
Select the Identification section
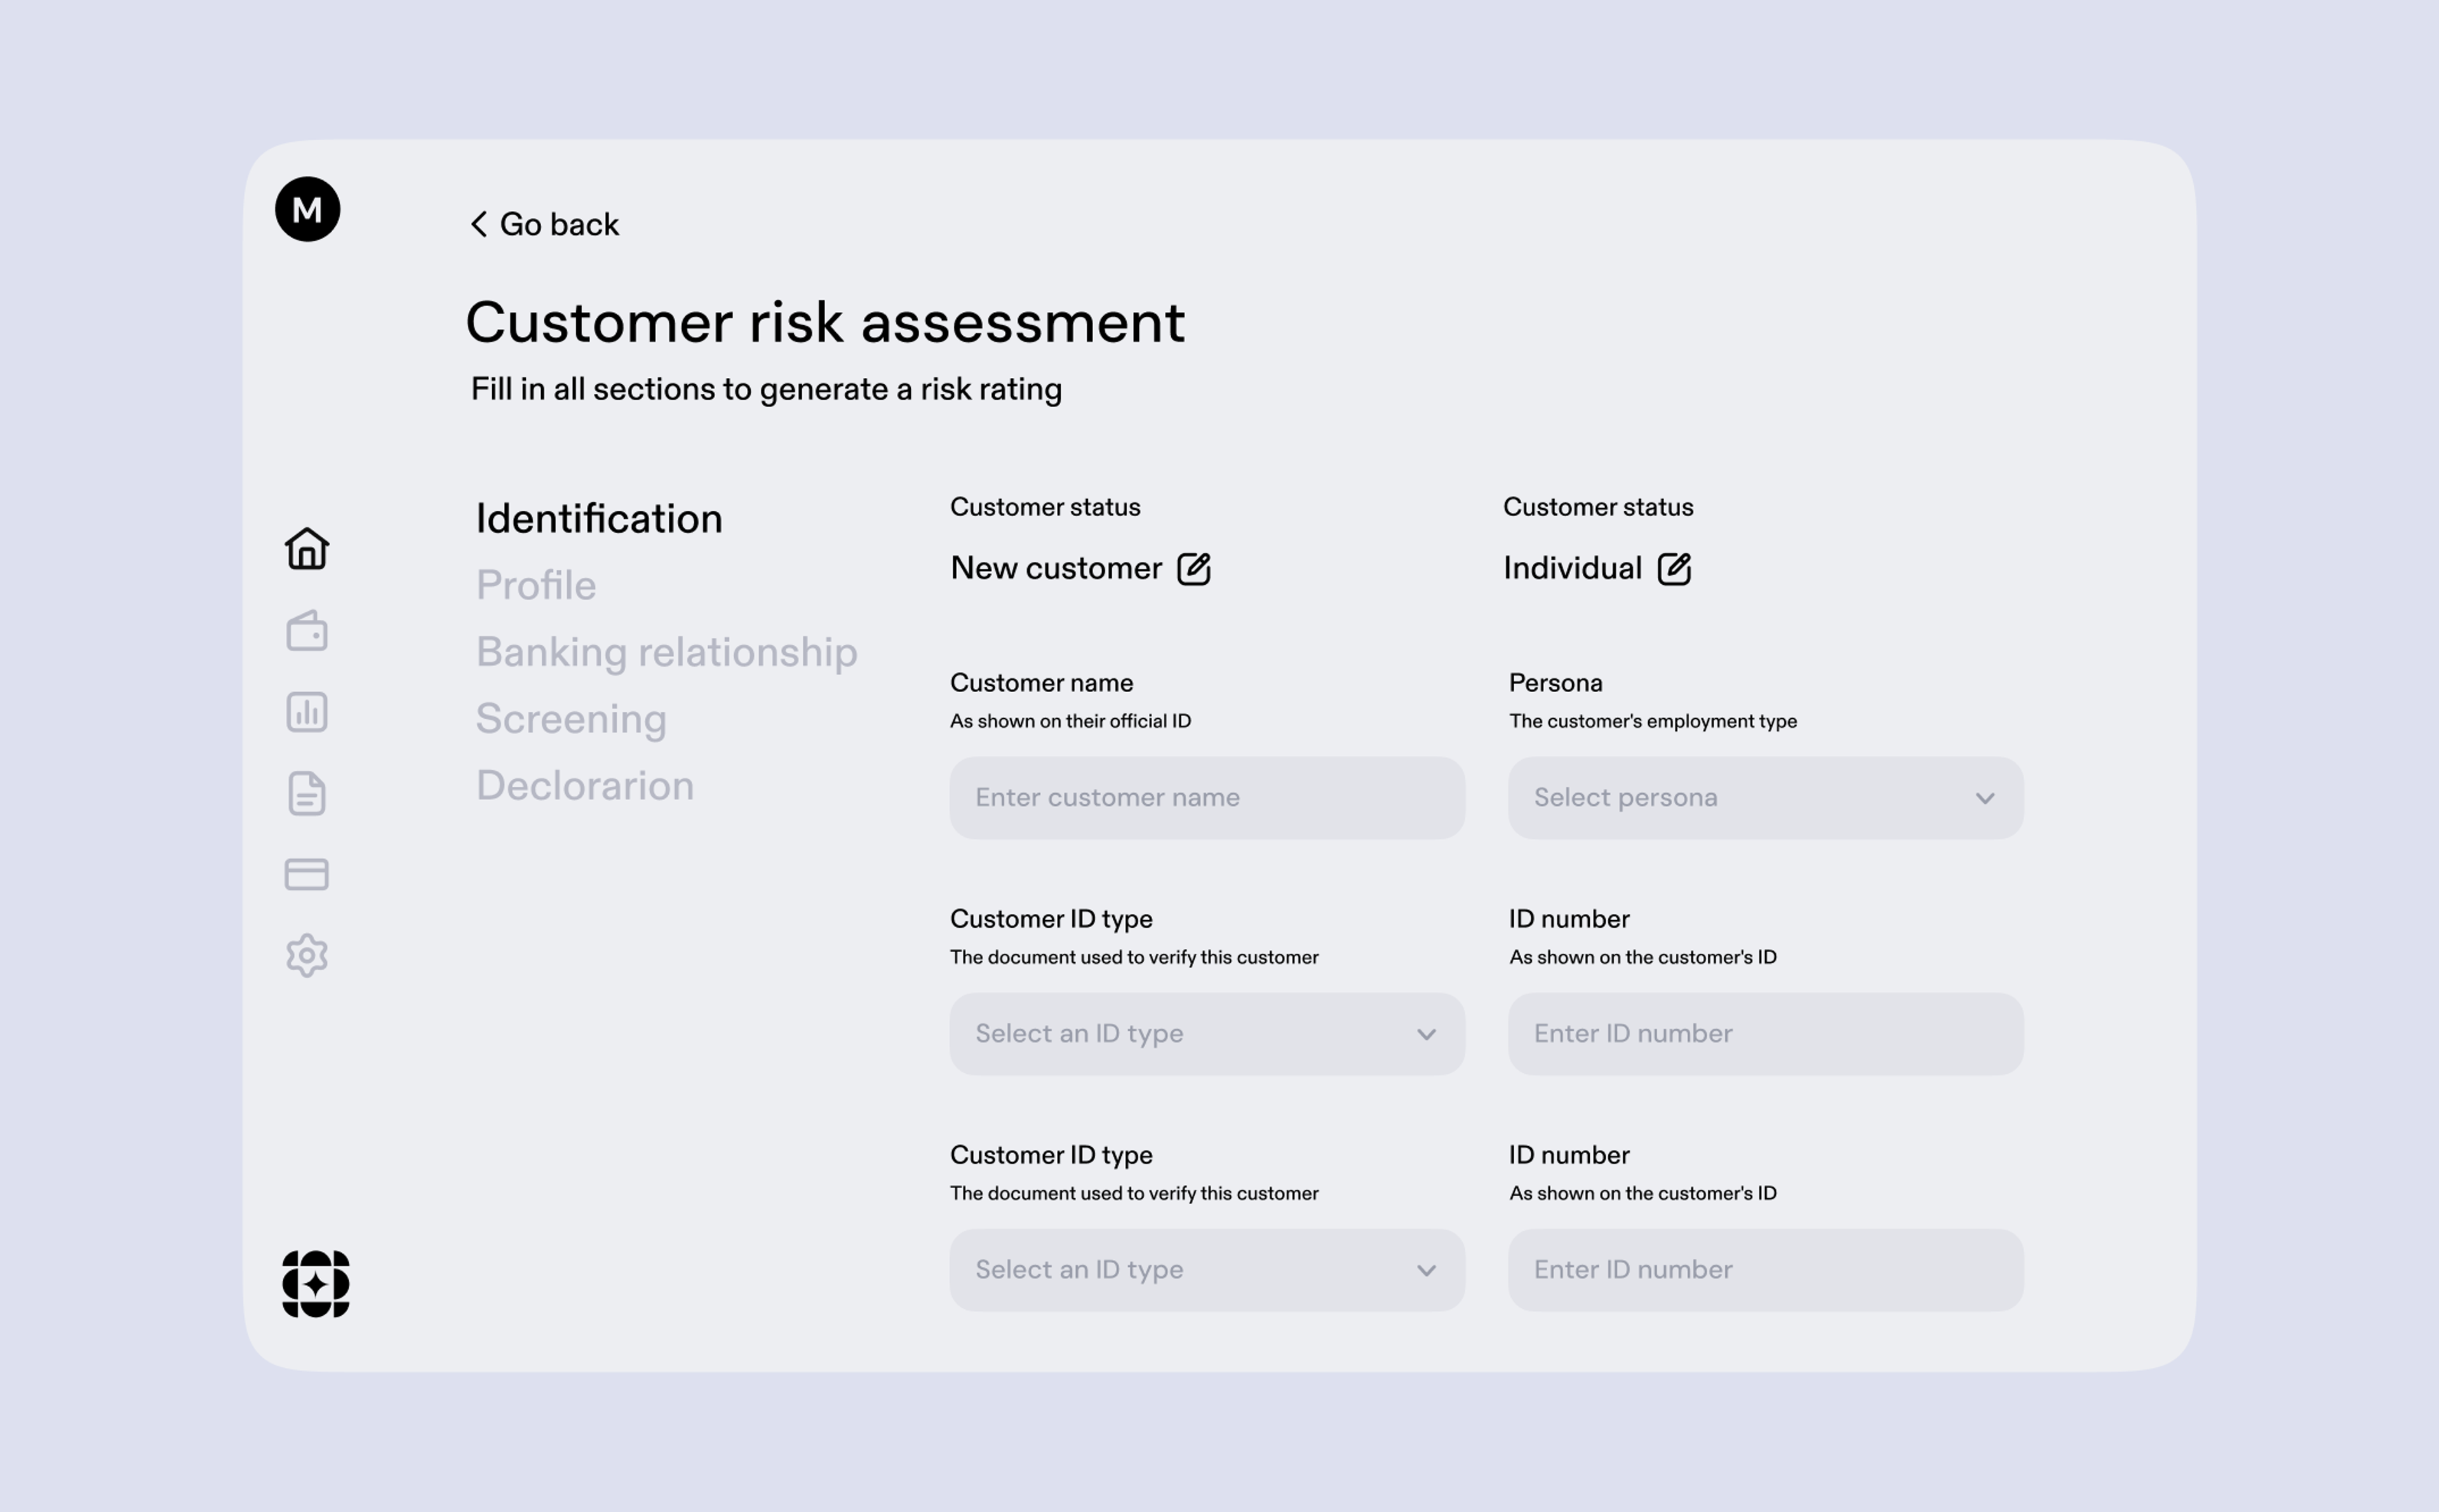(599, 518)
